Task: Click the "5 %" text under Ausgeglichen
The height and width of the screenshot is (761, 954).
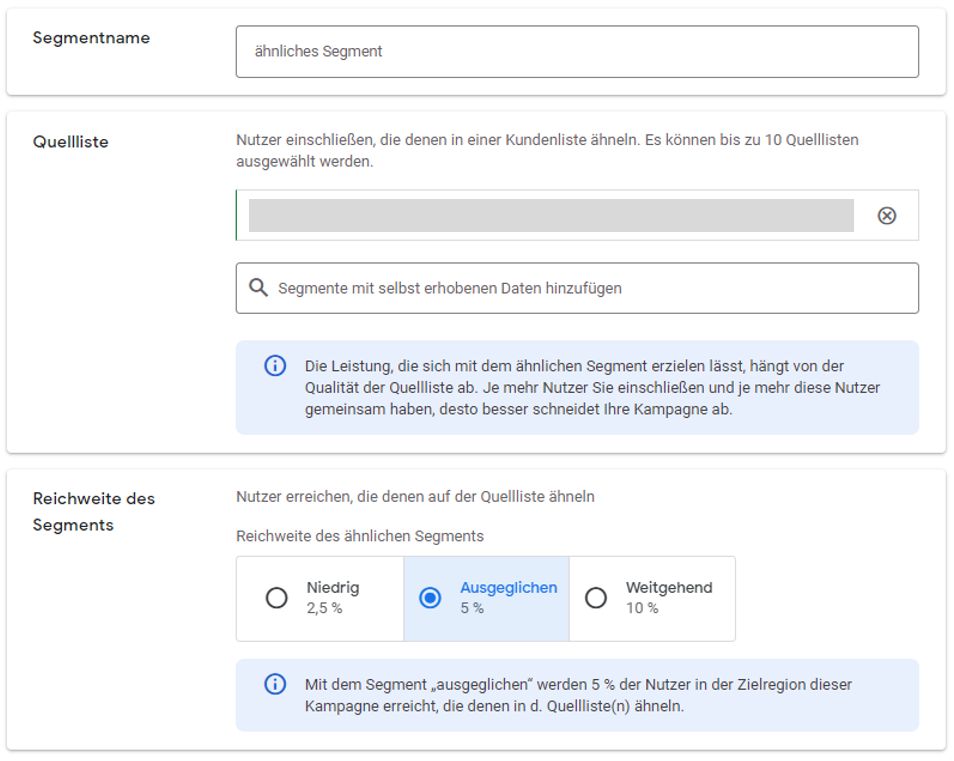Action: point(472,608)
